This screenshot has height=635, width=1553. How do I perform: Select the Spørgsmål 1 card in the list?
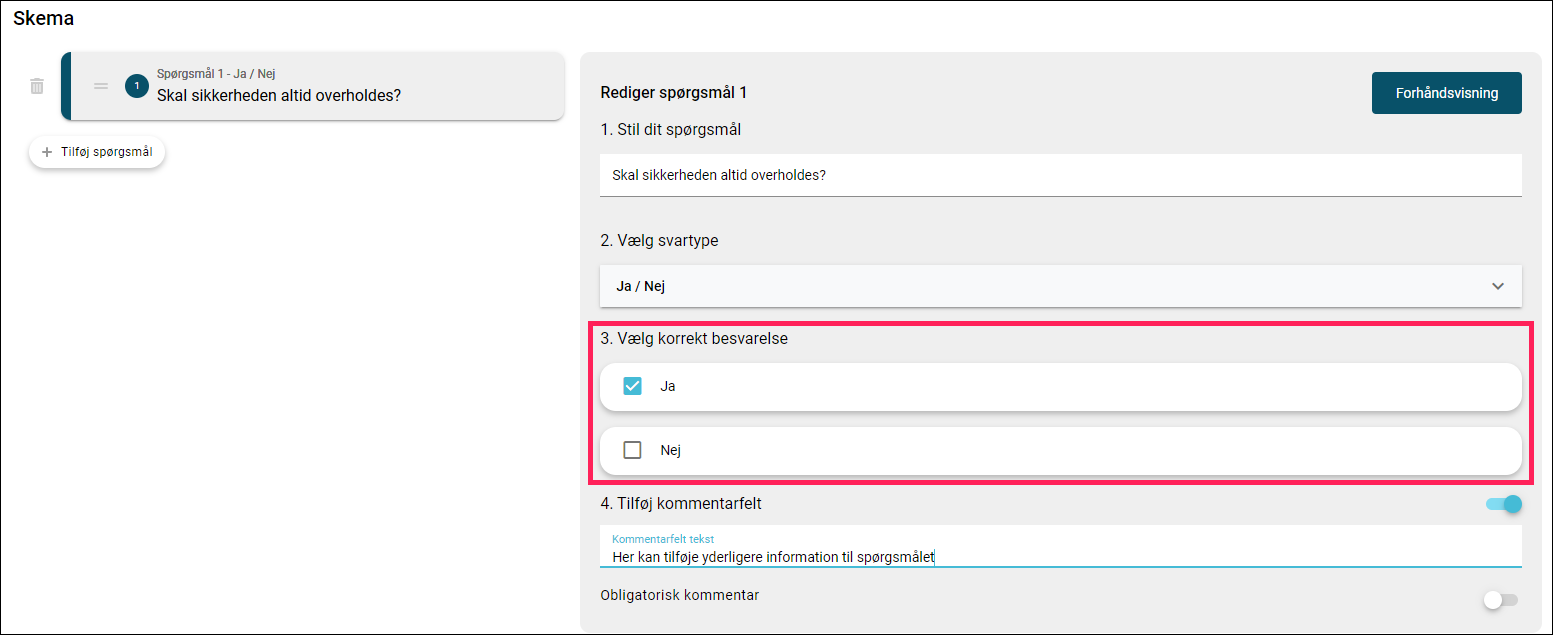pyautogui.click(x=313, y=86)
